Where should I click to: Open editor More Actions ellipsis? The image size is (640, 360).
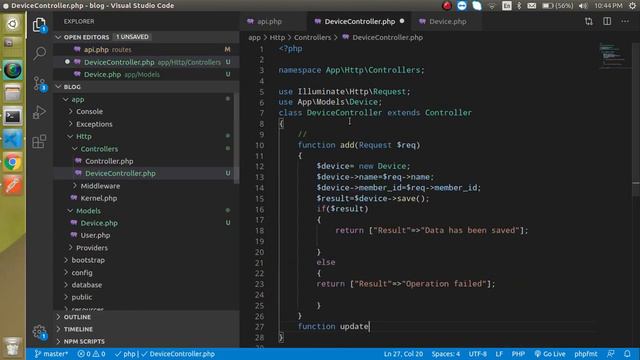(625, 21)
